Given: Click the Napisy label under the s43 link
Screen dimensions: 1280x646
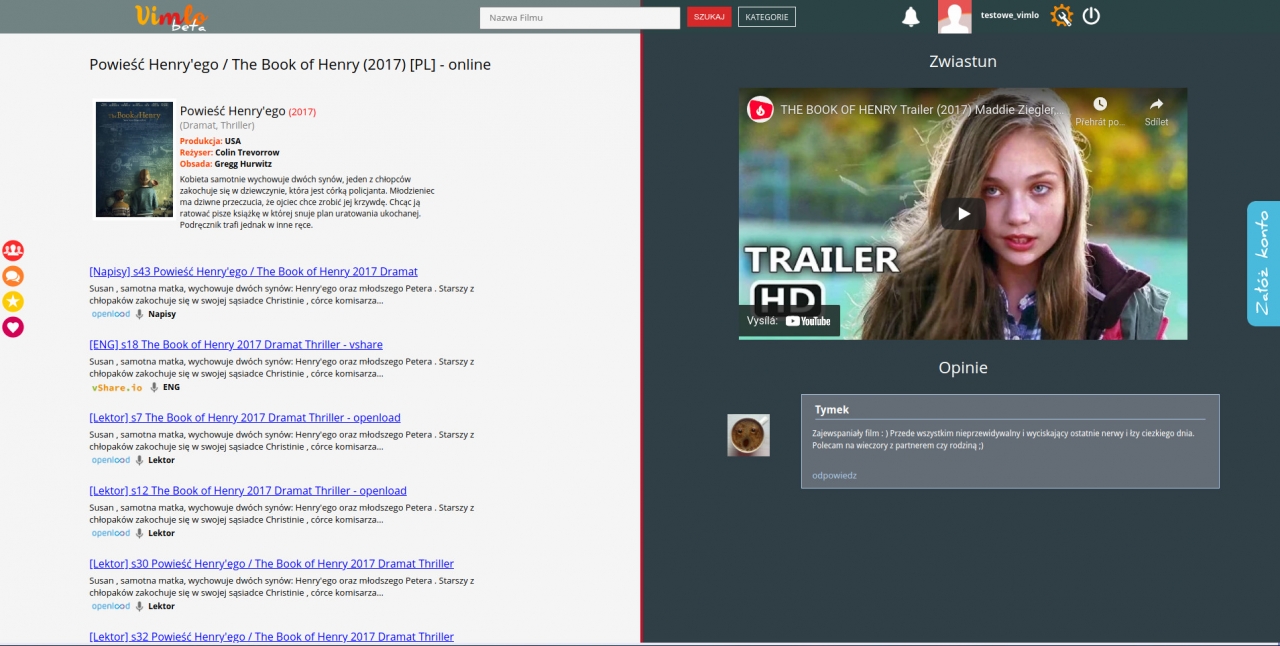Looking at the screenshot, I should (162, 314).
